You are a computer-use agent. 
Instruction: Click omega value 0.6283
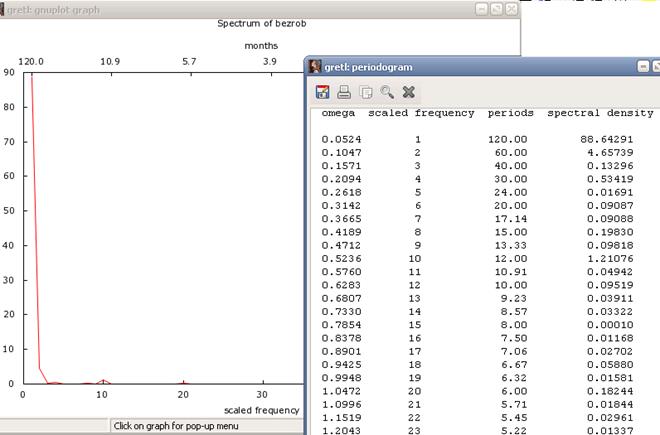click(341, 285)
